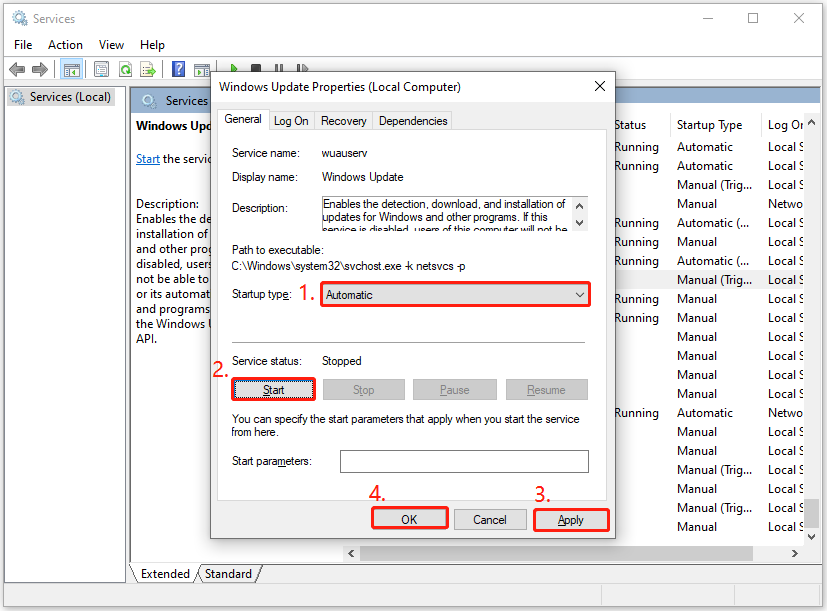Click the Start button in the properties dialog
Image resolution: width=827 pixels, height=611 pixels.
(273, 389)
